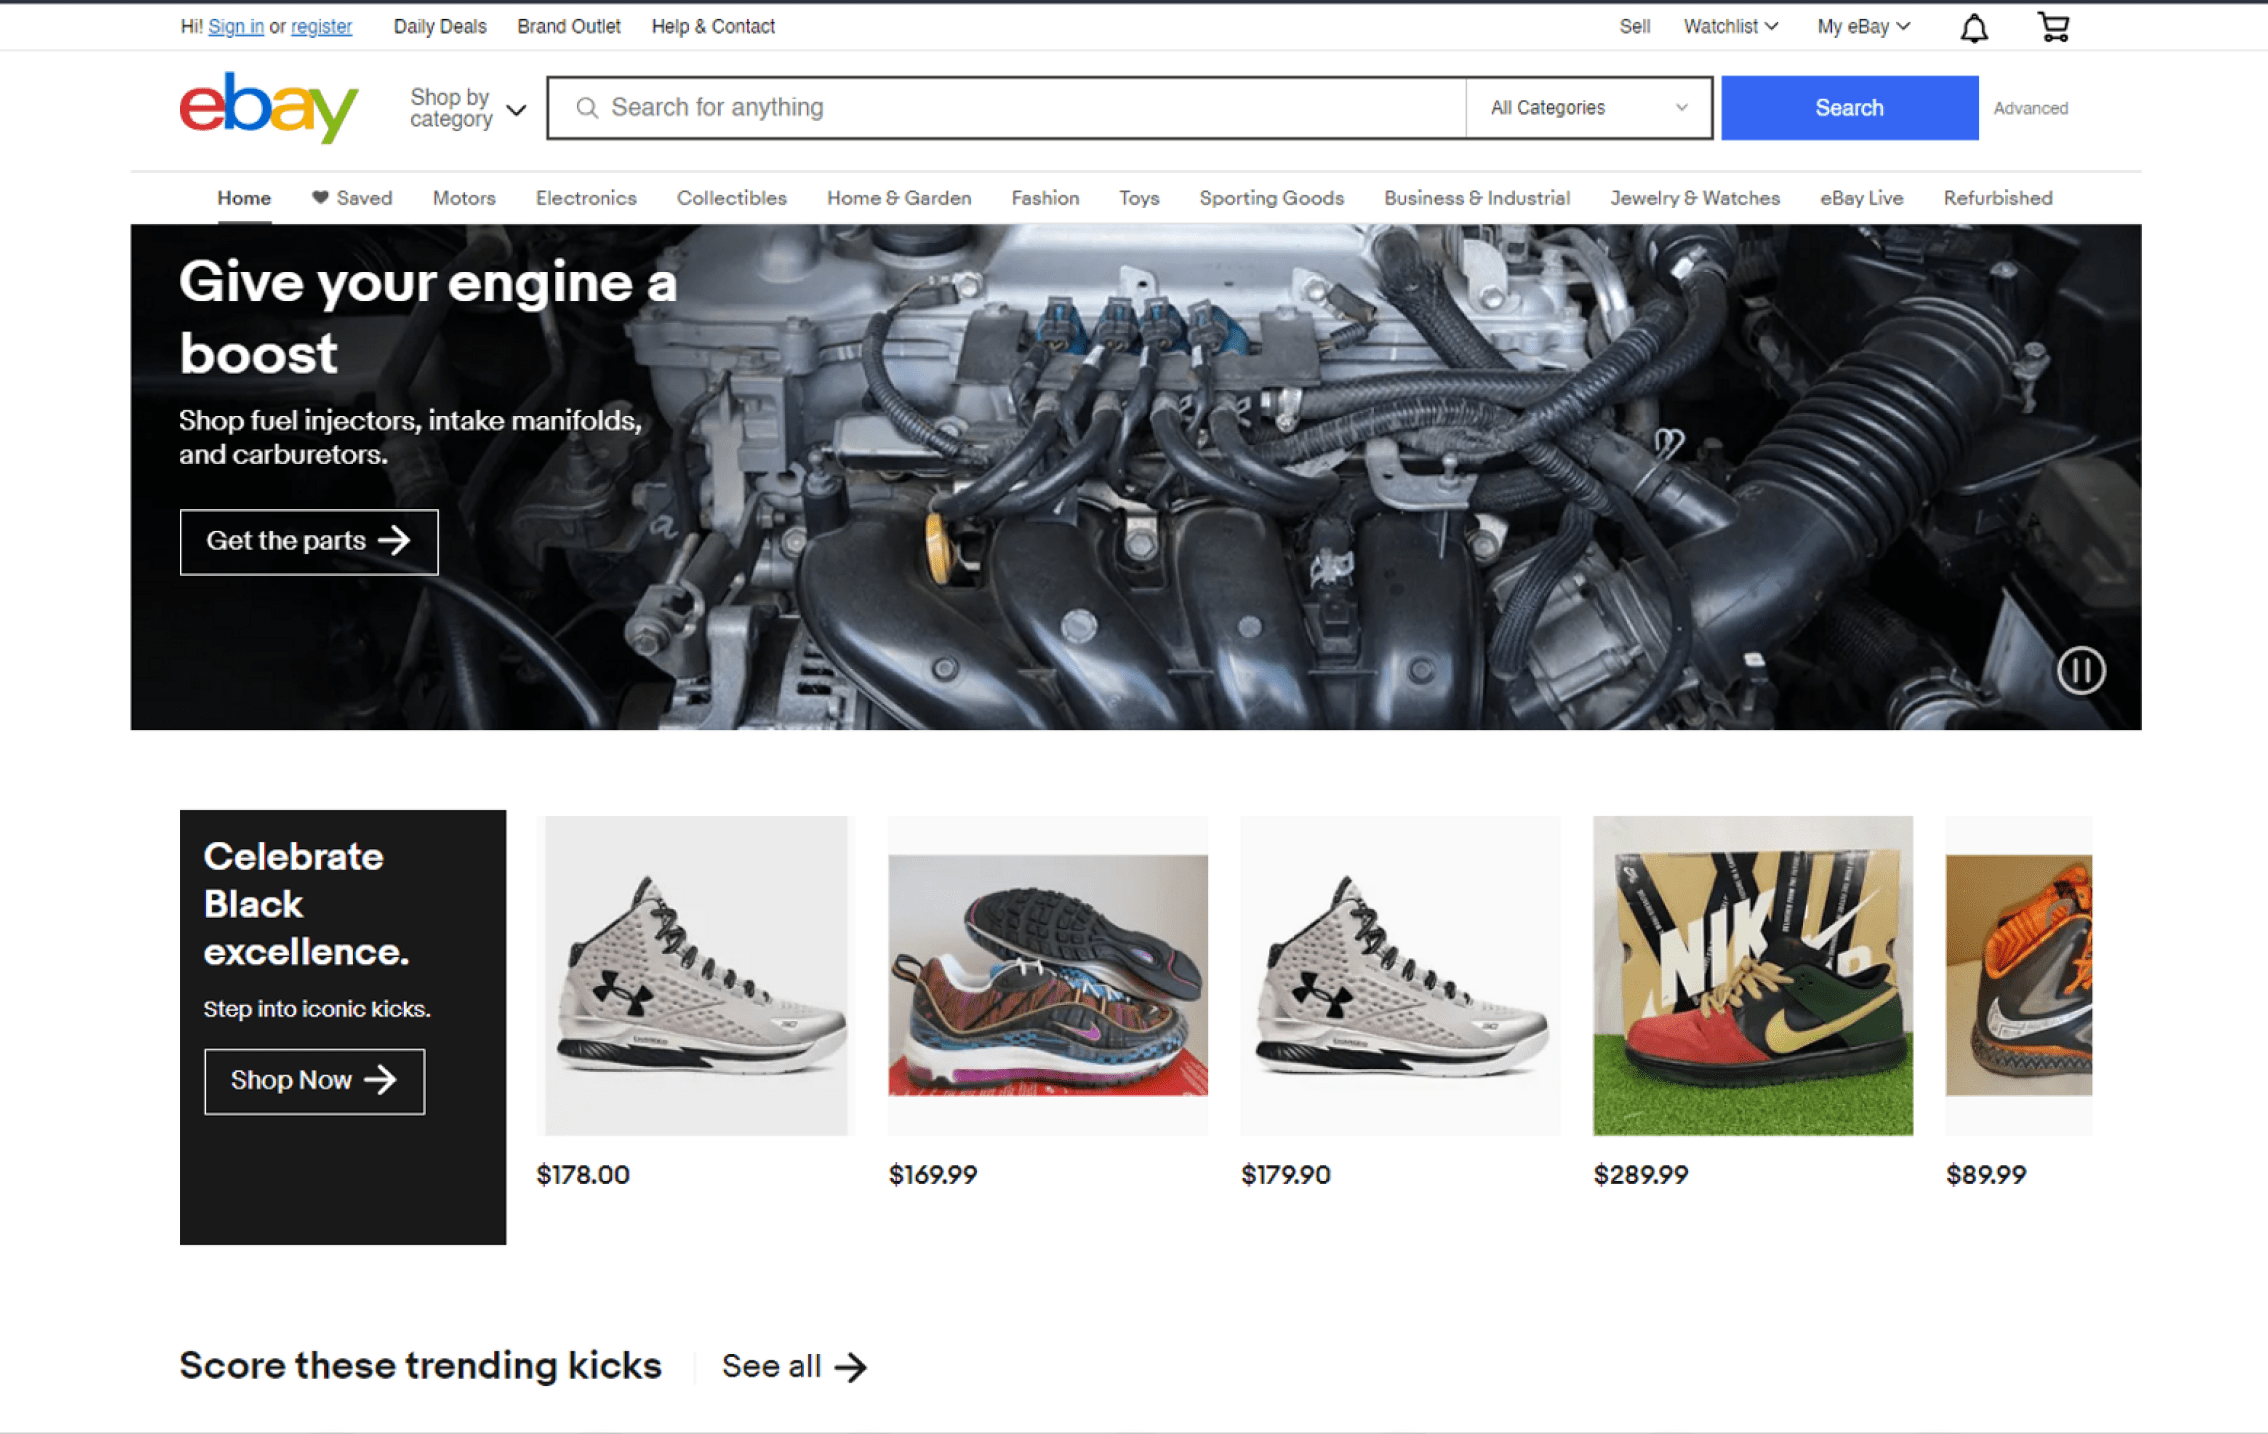Viewport: 2268px width, 1434px height.
Task: Click the Saved heart icon
Action: 320,197
